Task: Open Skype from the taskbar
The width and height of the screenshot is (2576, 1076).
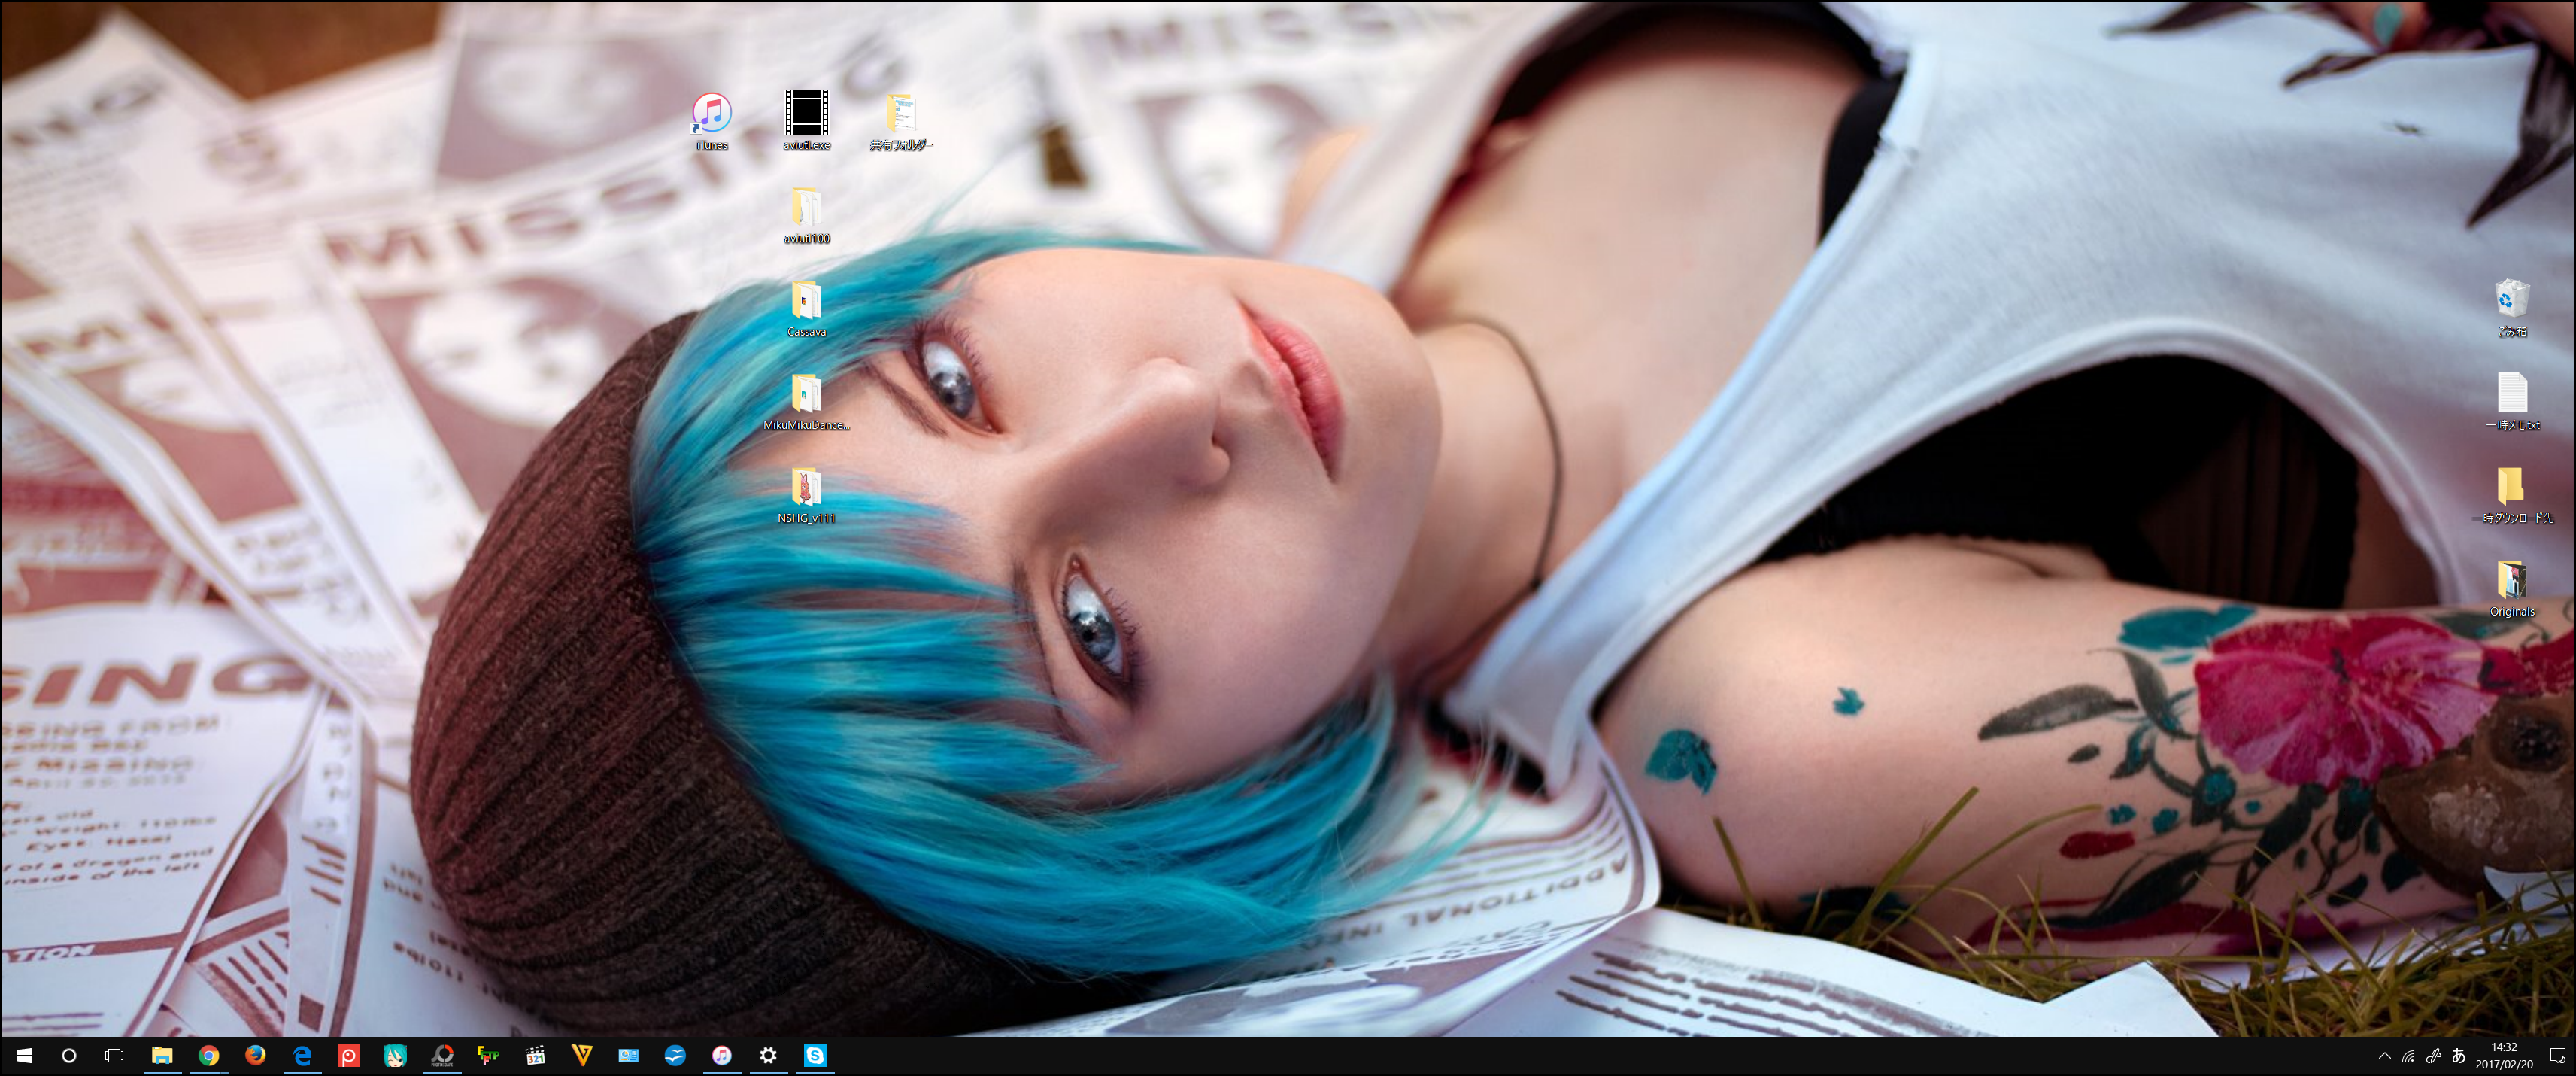Action: pos(815,1055)
